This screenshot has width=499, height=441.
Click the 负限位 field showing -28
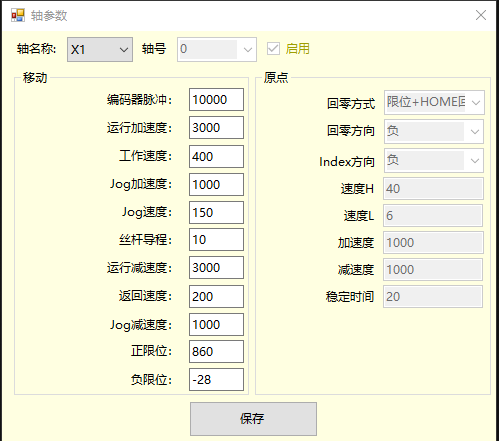point(216,380)
